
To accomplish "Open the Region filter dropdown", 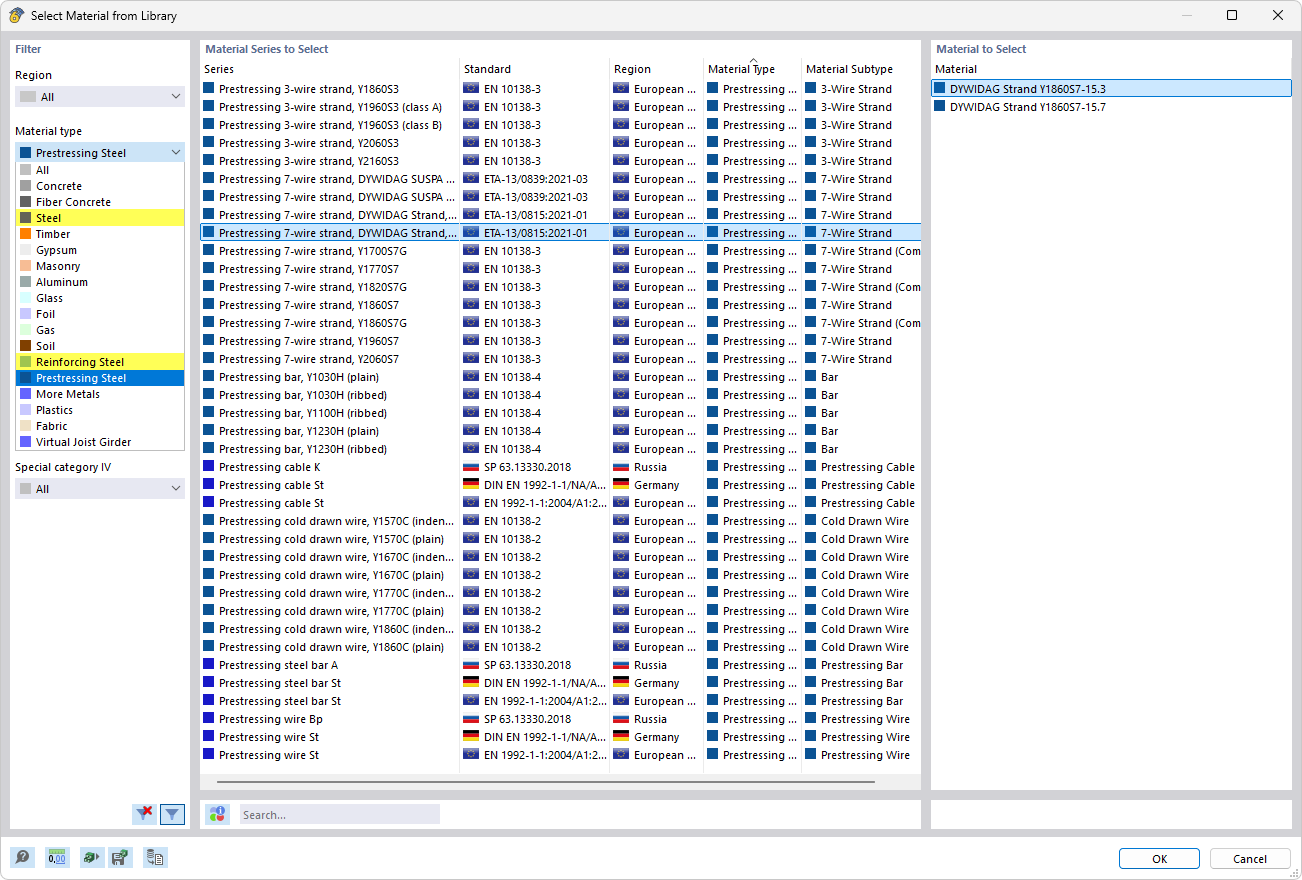I will (99, 96).
